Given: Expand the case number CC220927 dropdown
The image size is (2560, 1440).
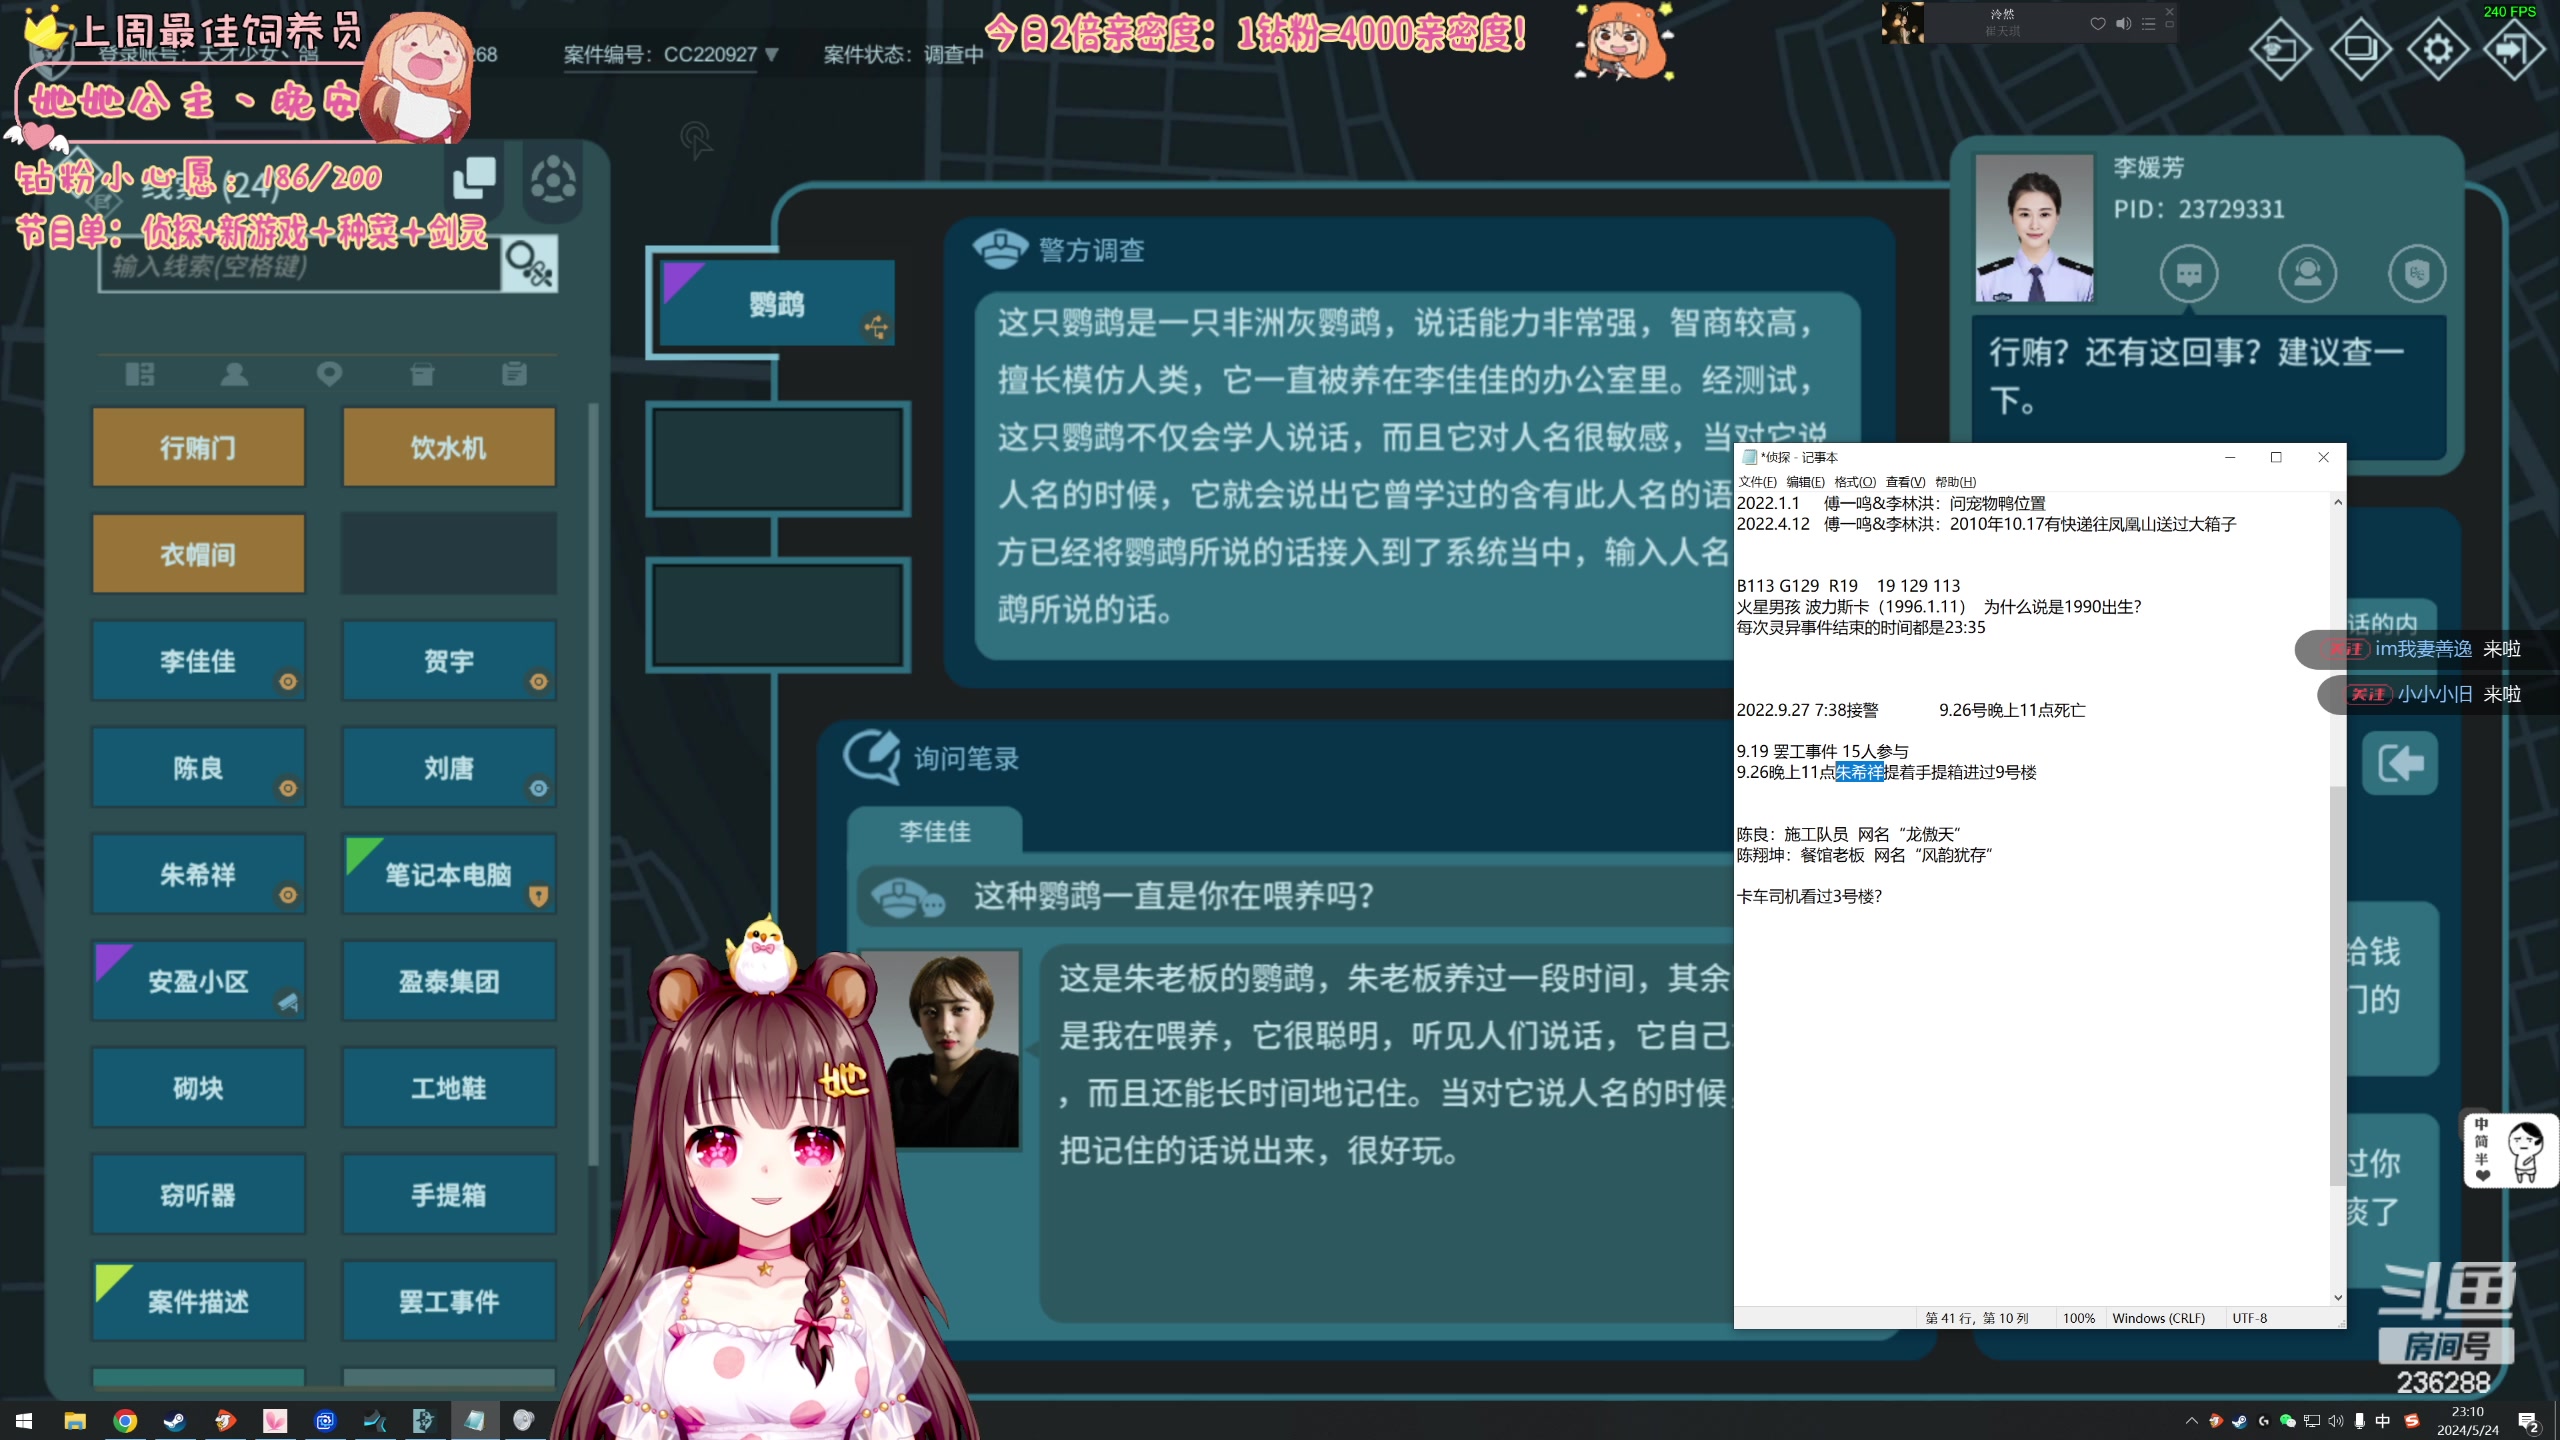Looking at the screenshot, I should point(771,54).
